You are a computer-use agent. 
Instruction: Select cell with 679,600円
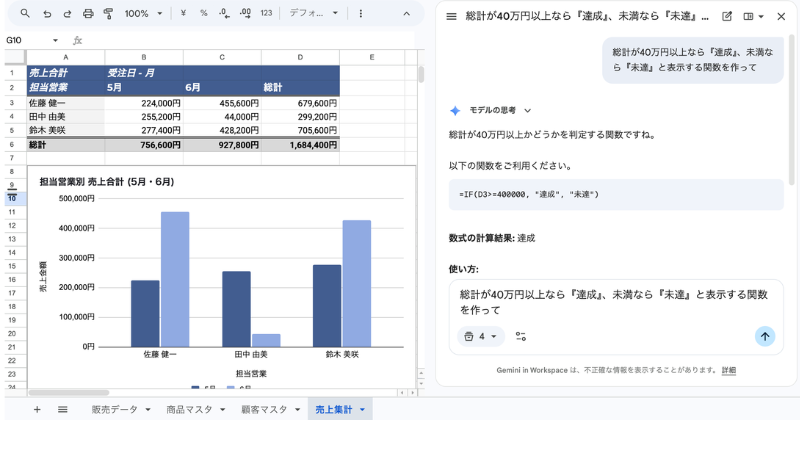tap(300, 103)
